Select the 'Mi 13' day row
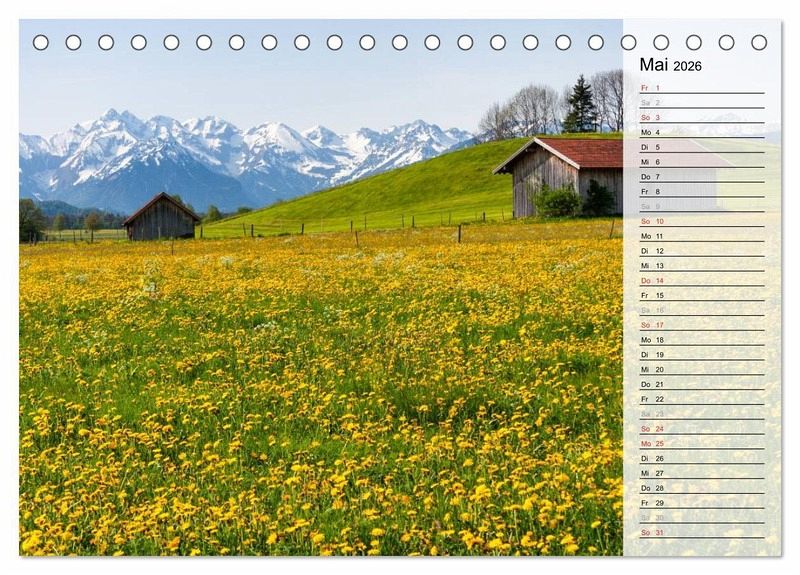The width and height of the screenshot is (800, 575). [x=702, y=265]
